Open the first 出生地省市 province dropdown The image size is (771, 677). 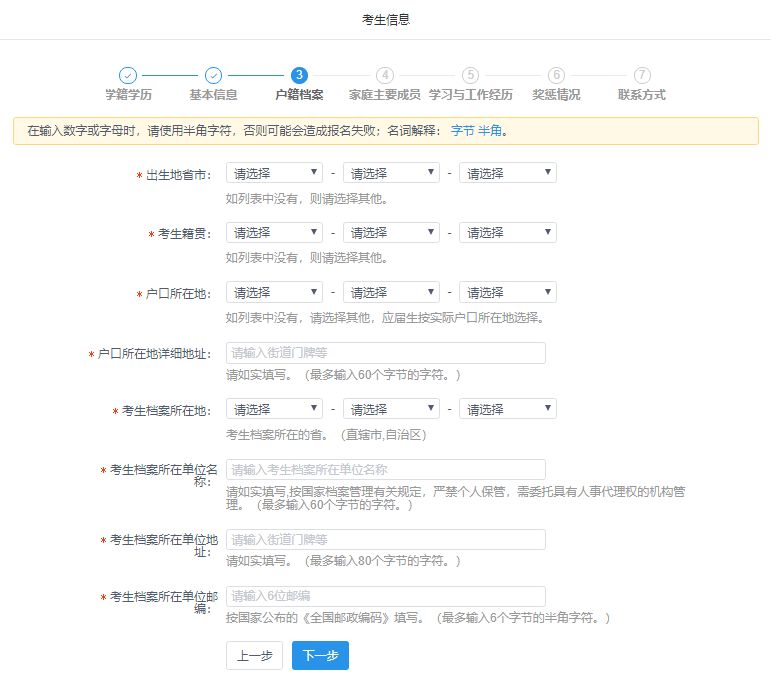(x=274, y=173)
